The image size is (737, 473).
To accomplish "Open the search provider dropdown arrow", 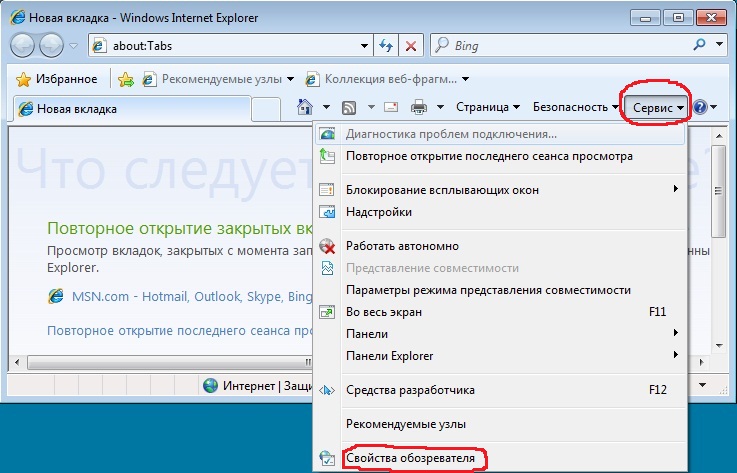I will [719, 45].
